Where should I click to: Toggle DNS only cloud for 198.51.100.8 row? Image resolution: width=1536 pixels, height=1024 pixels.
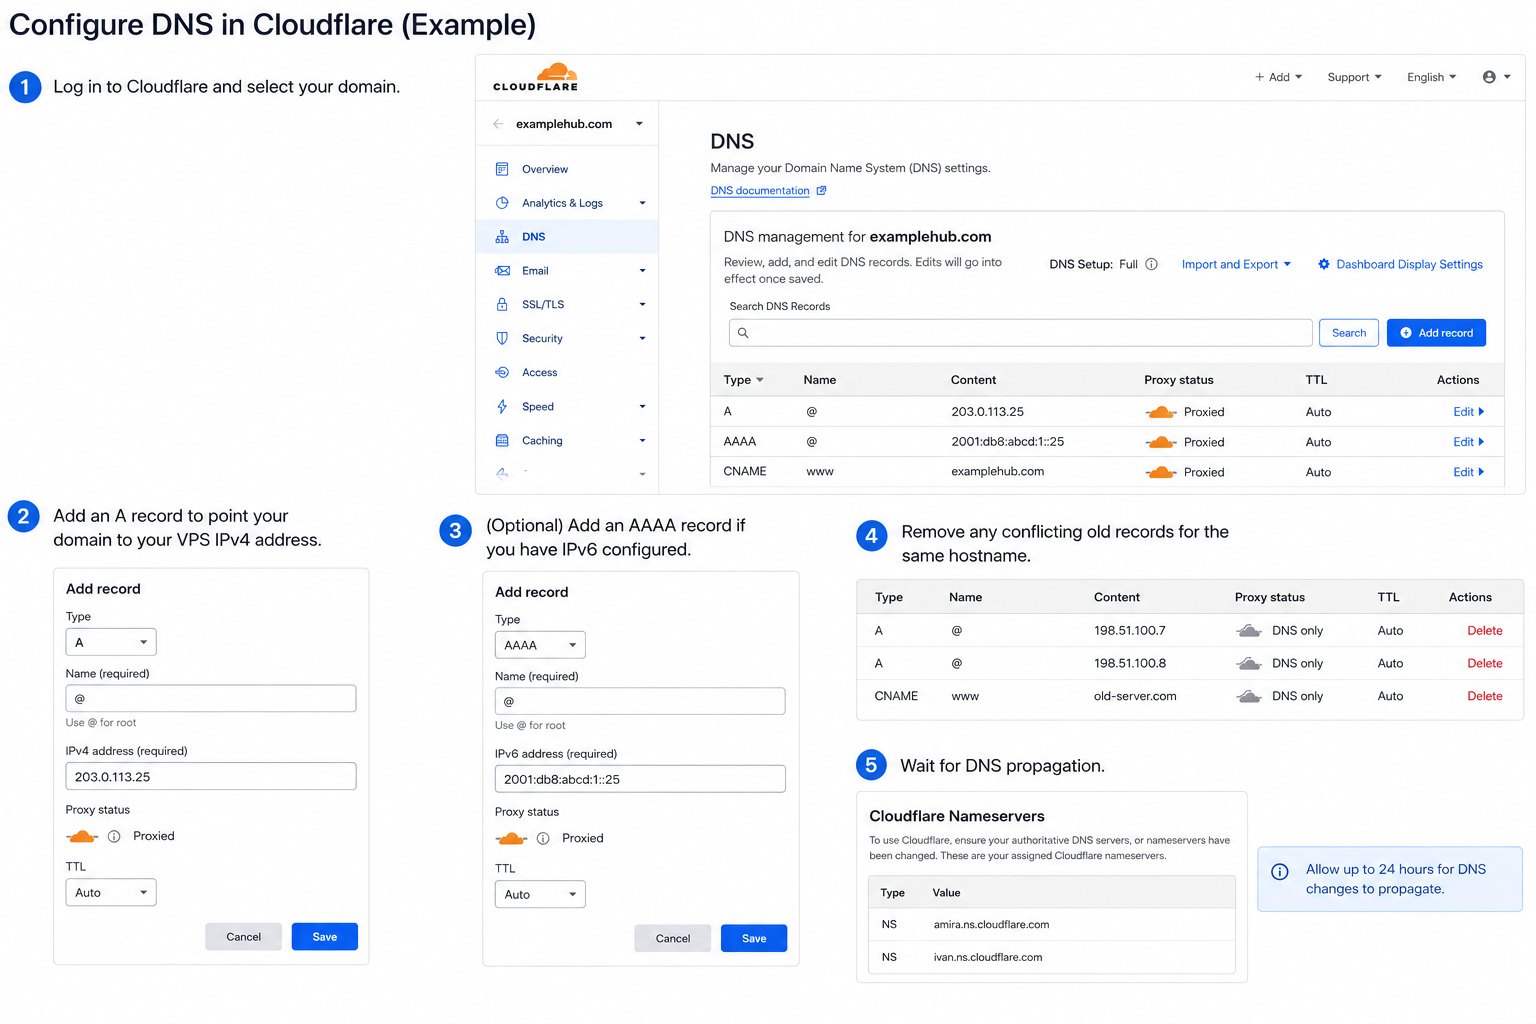pos(1249,663)
